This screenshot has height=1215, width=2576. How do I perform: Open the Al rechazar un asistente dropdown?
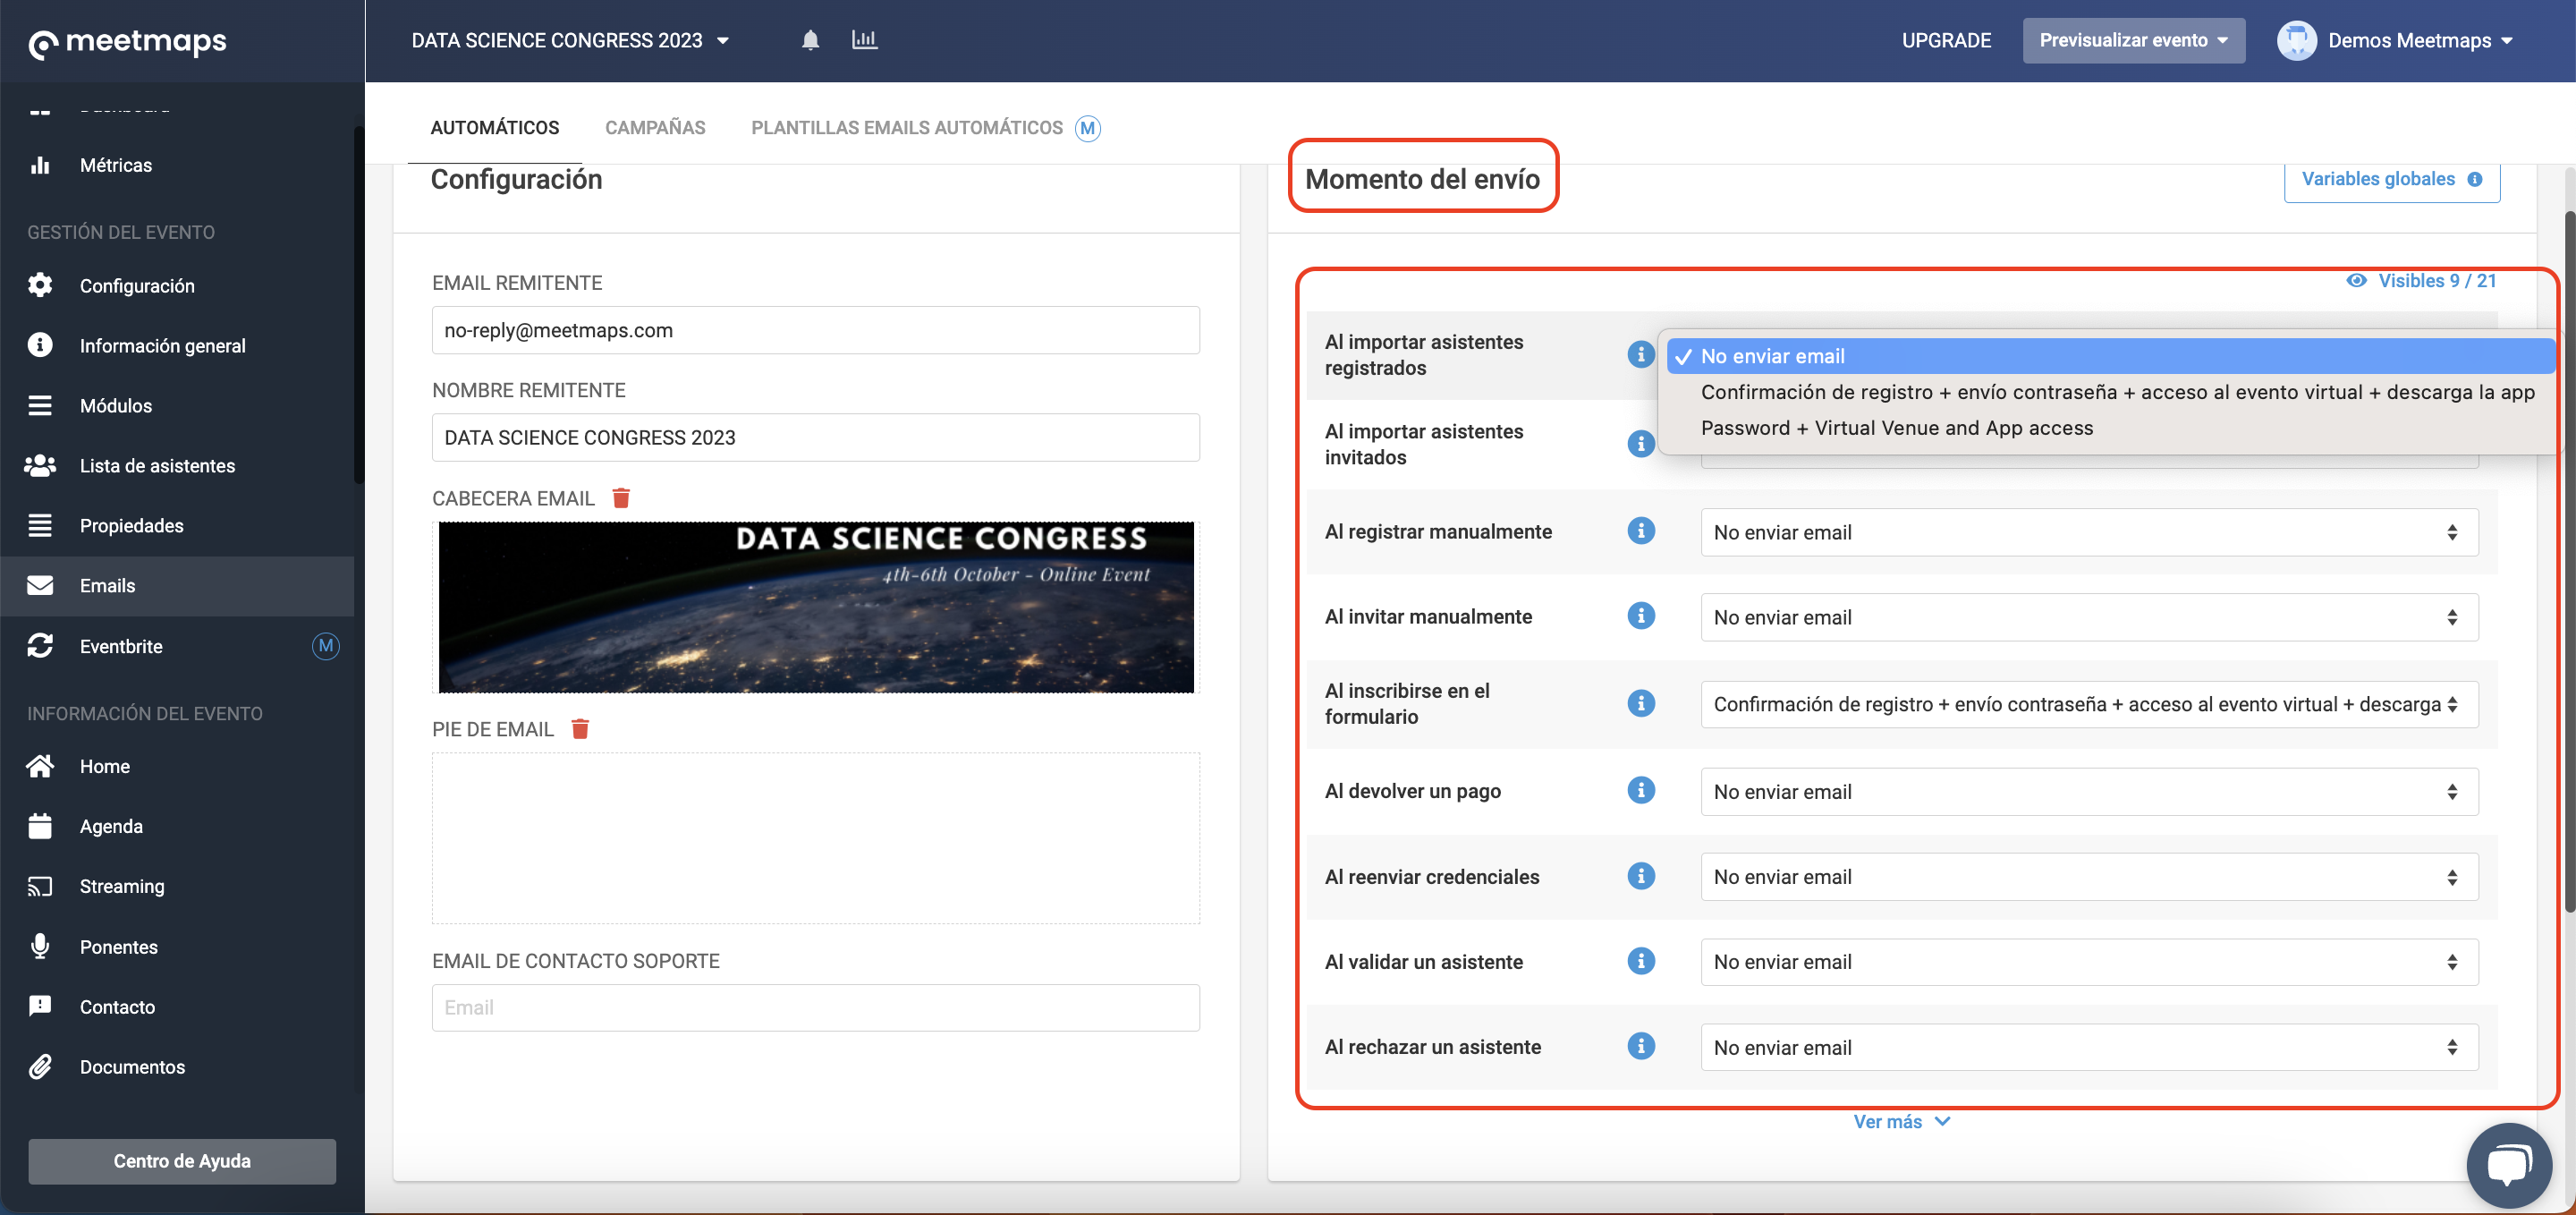tap(2089, 1047)
